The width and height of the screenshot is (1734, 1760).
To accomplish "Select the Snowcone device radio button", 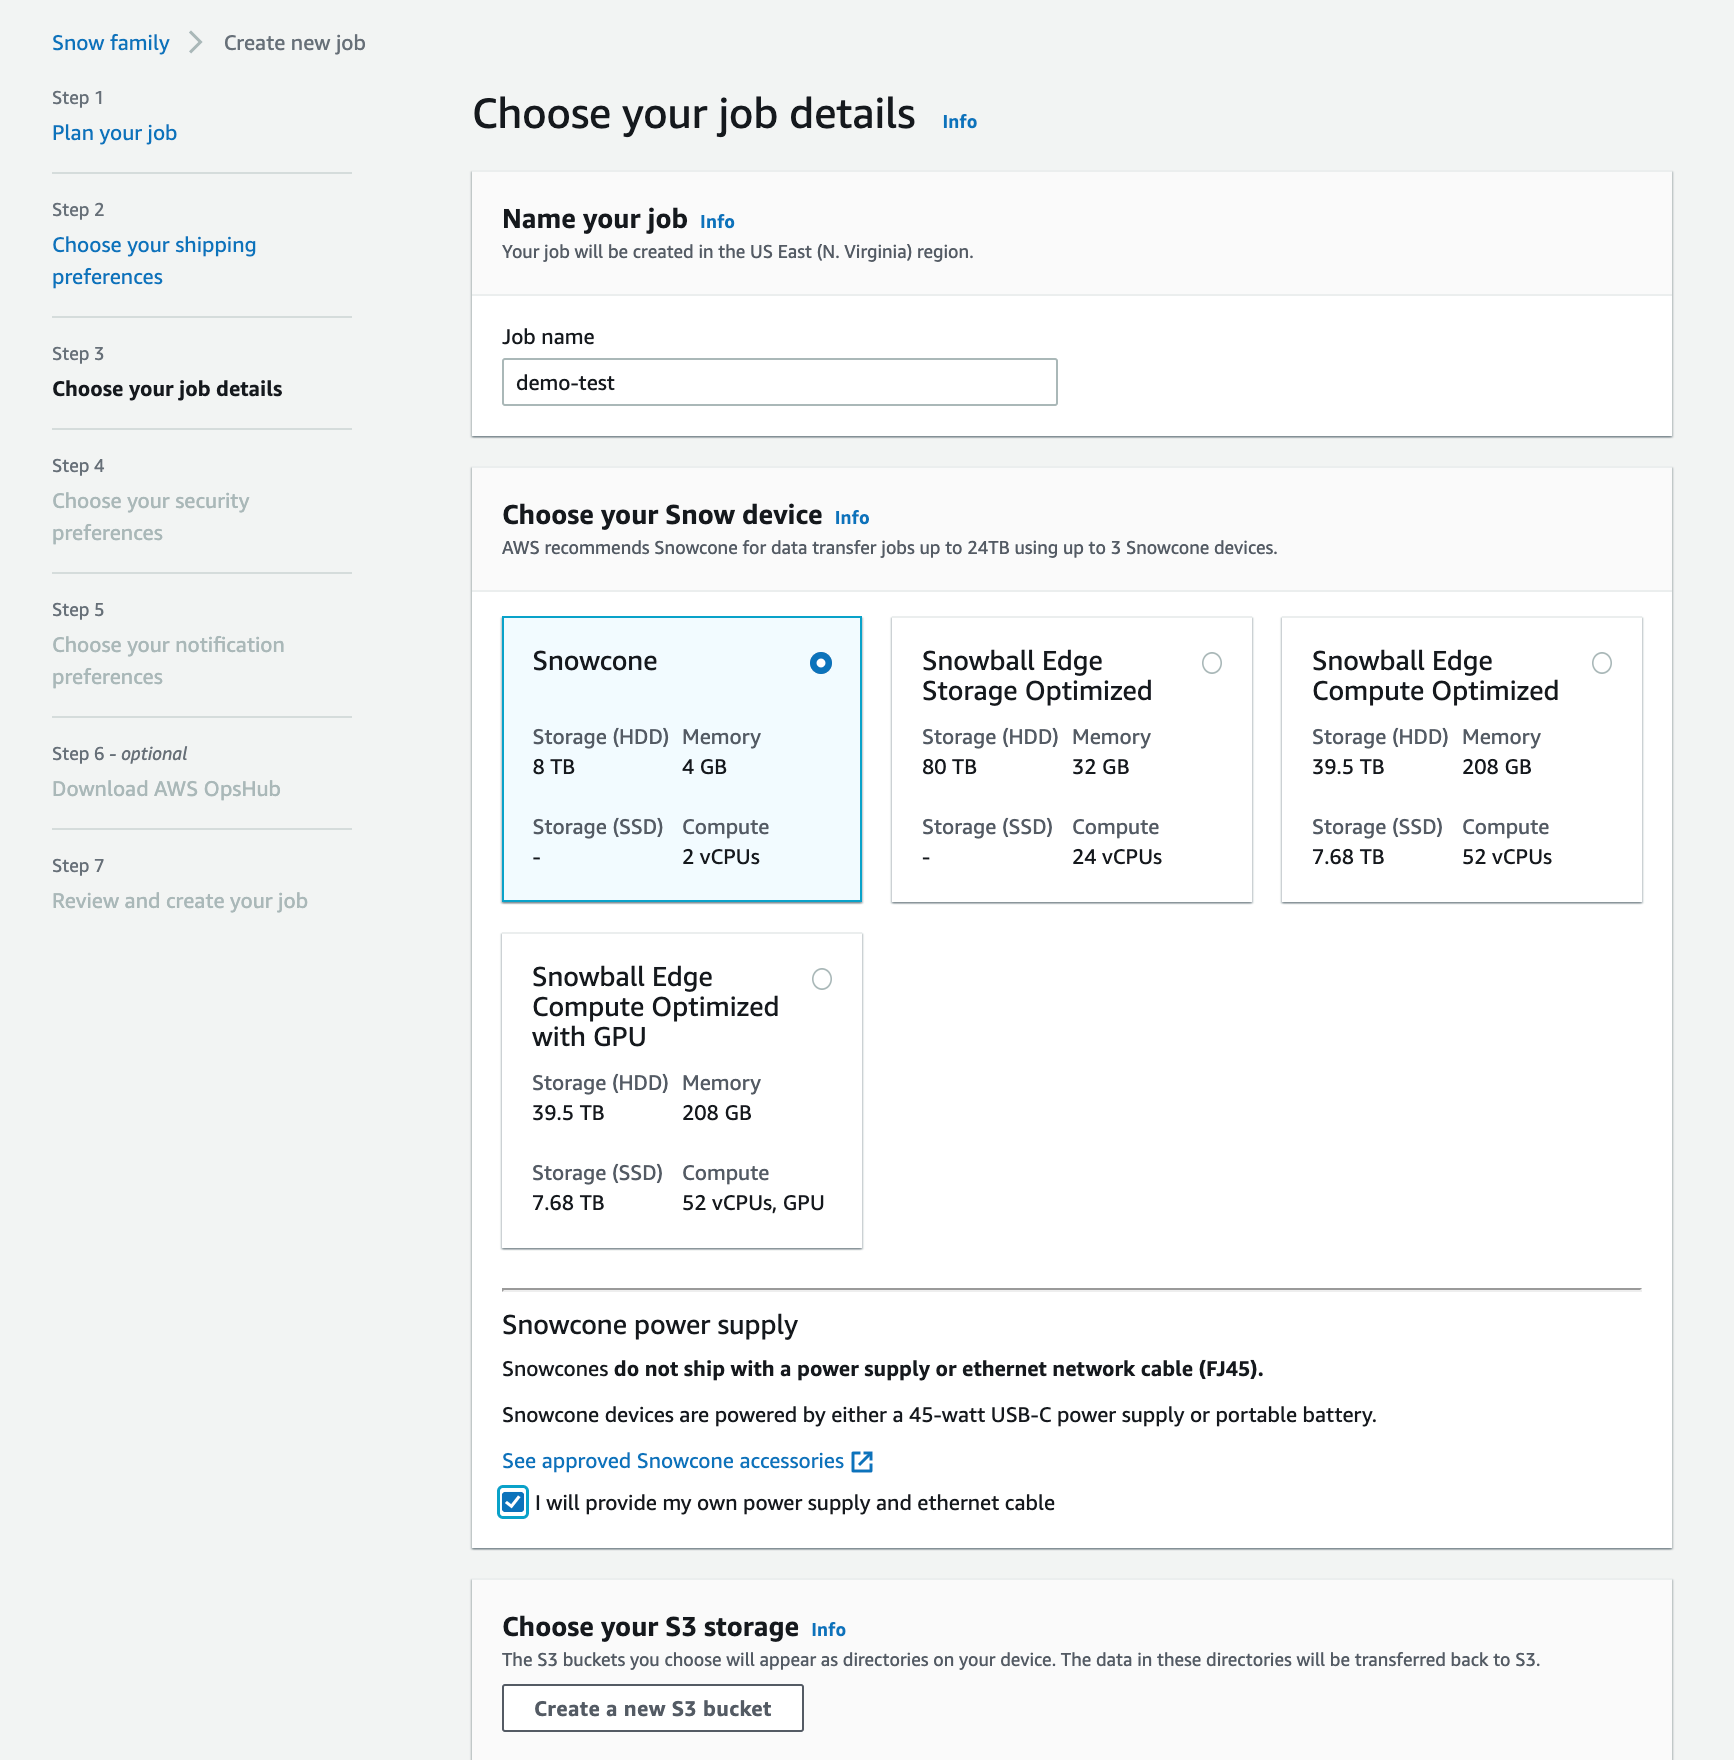I will (x=820, y=663).
